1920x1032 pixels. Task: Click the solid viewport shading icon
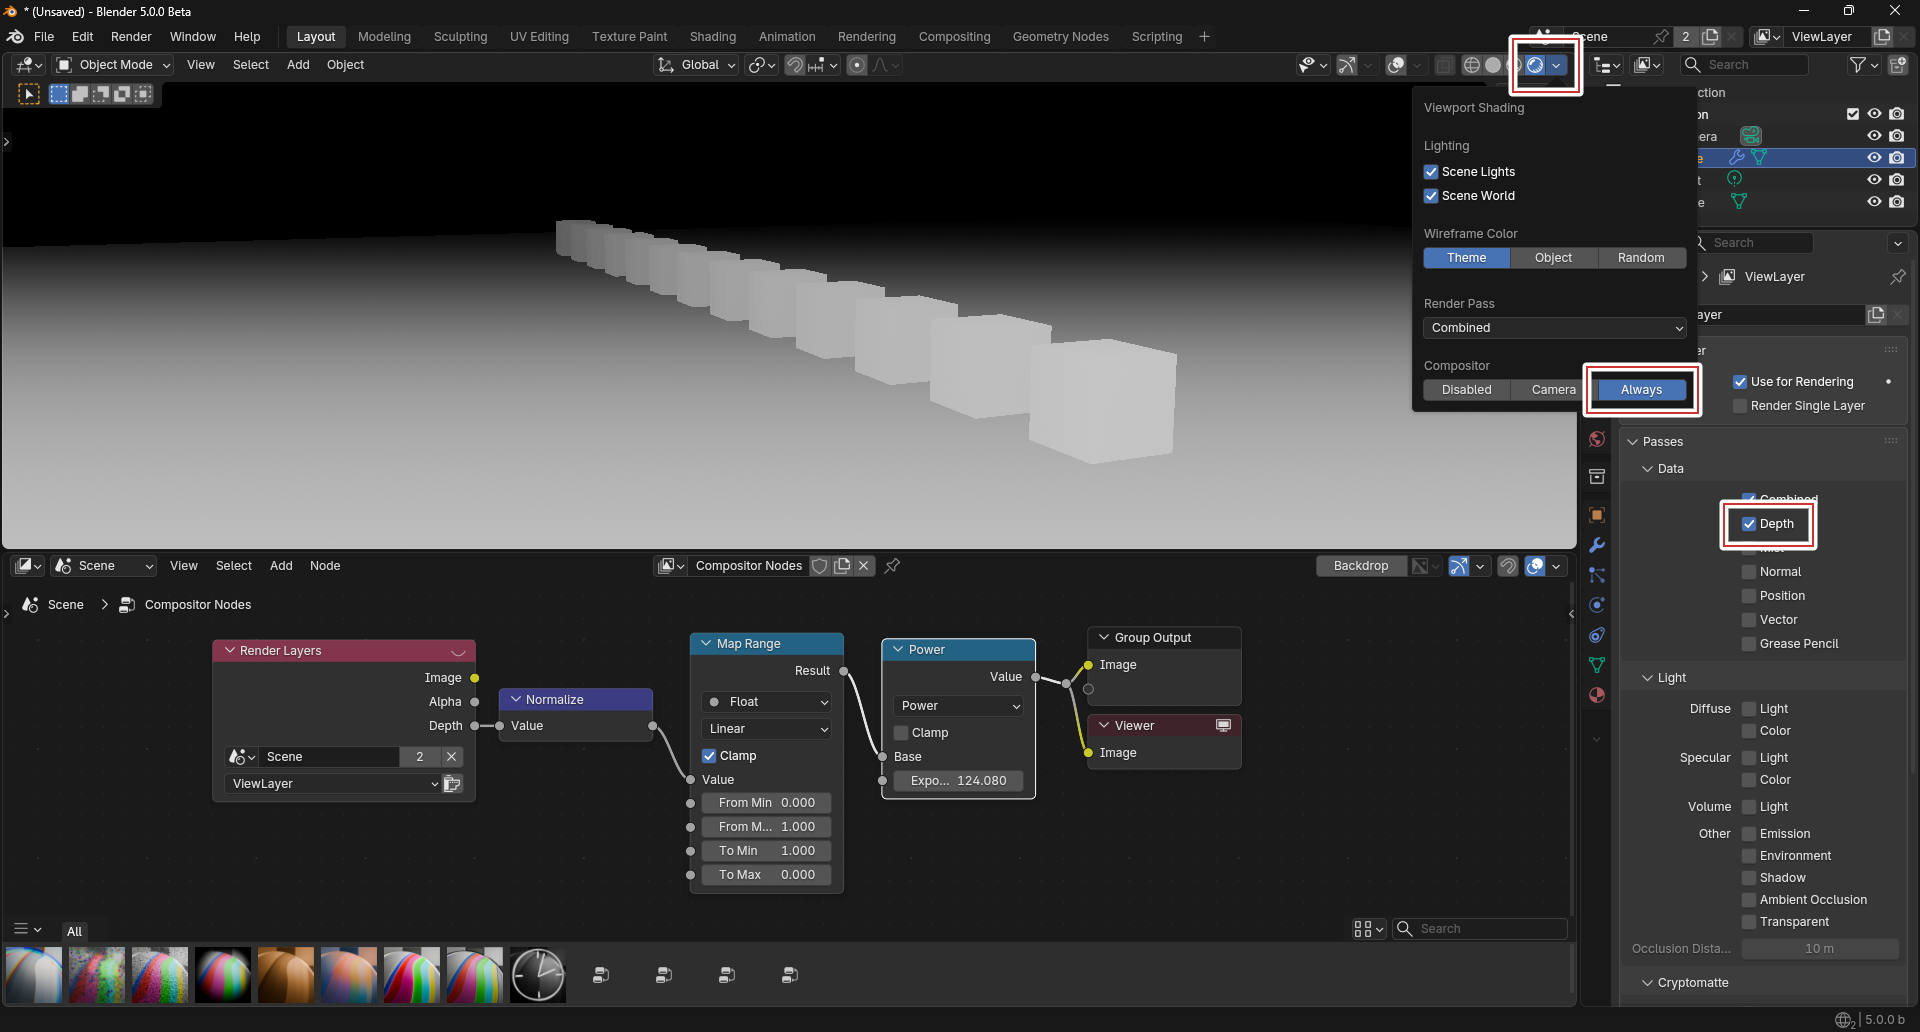pyautogui.click(x=1493, y=65)
